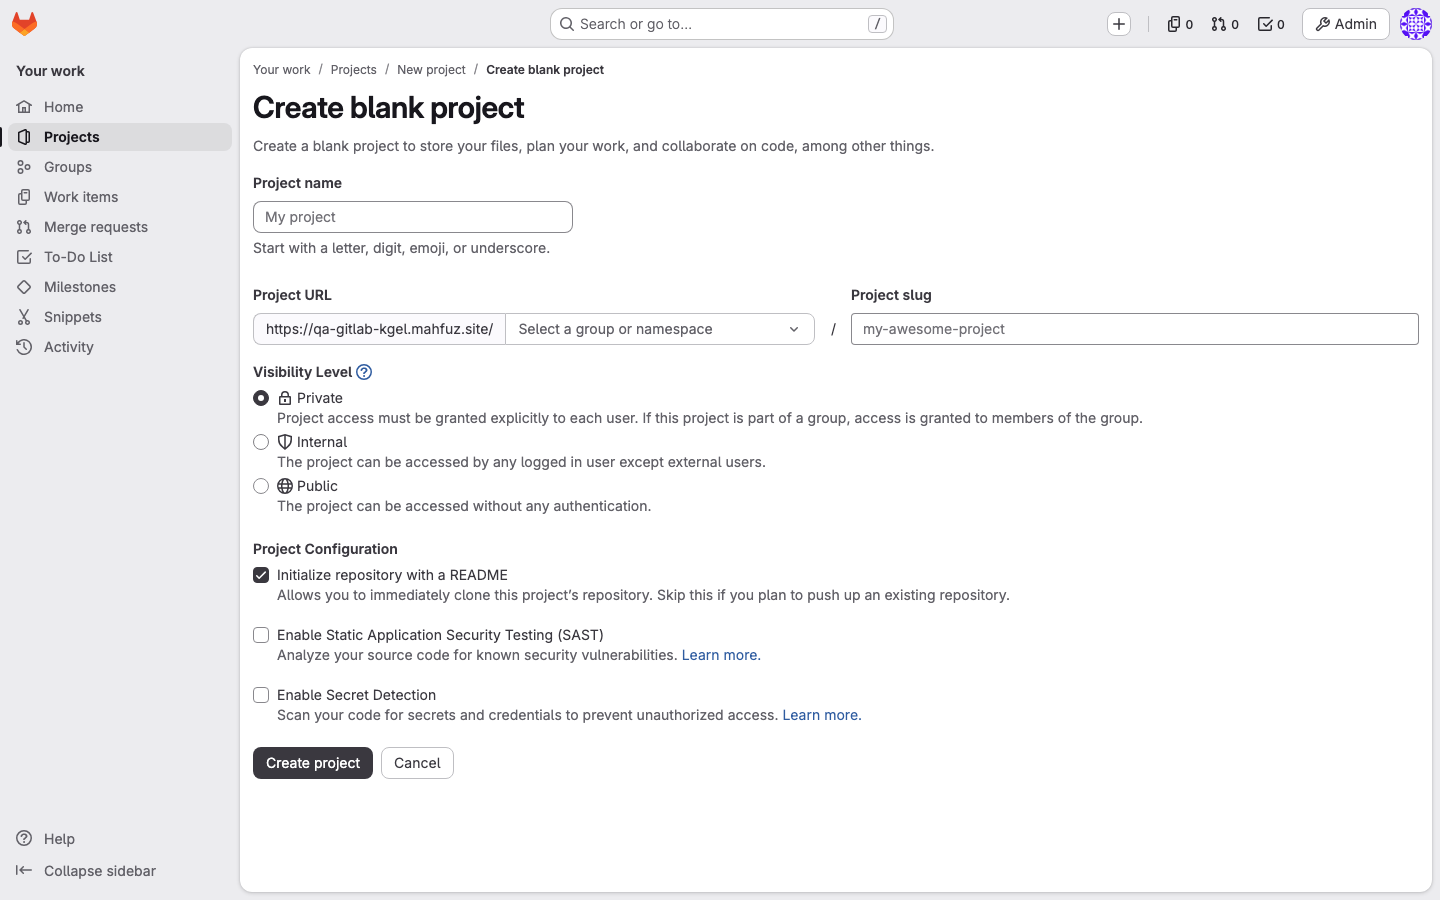Click the Milestones sidebar icon
Viewport: 1440px width, 900px height.
point(24,287)
